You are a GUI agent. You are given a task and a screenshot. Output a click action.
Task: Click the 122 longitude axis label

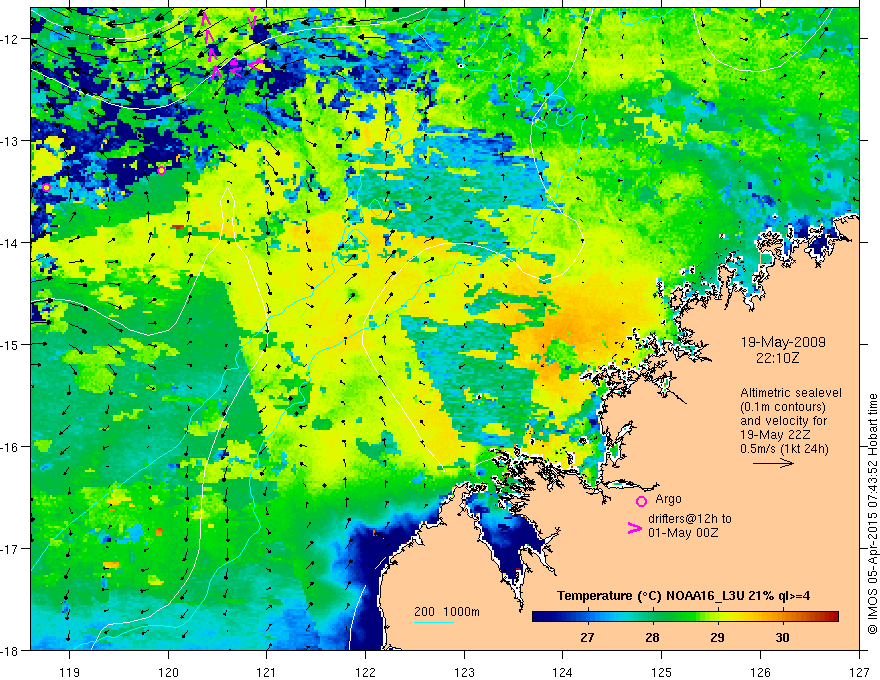[365, 672]
